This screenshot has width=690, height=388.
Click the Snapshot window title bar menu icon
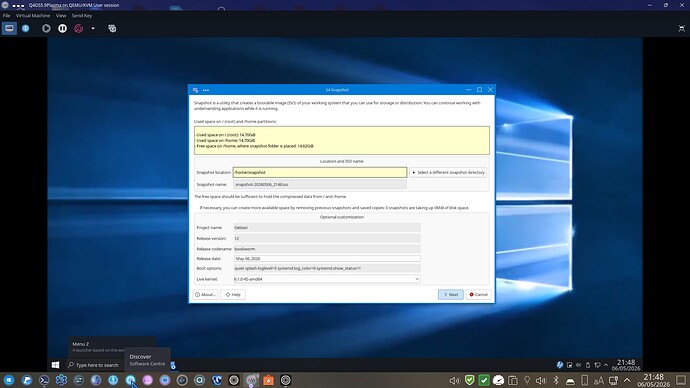click(x=206, y=90)
